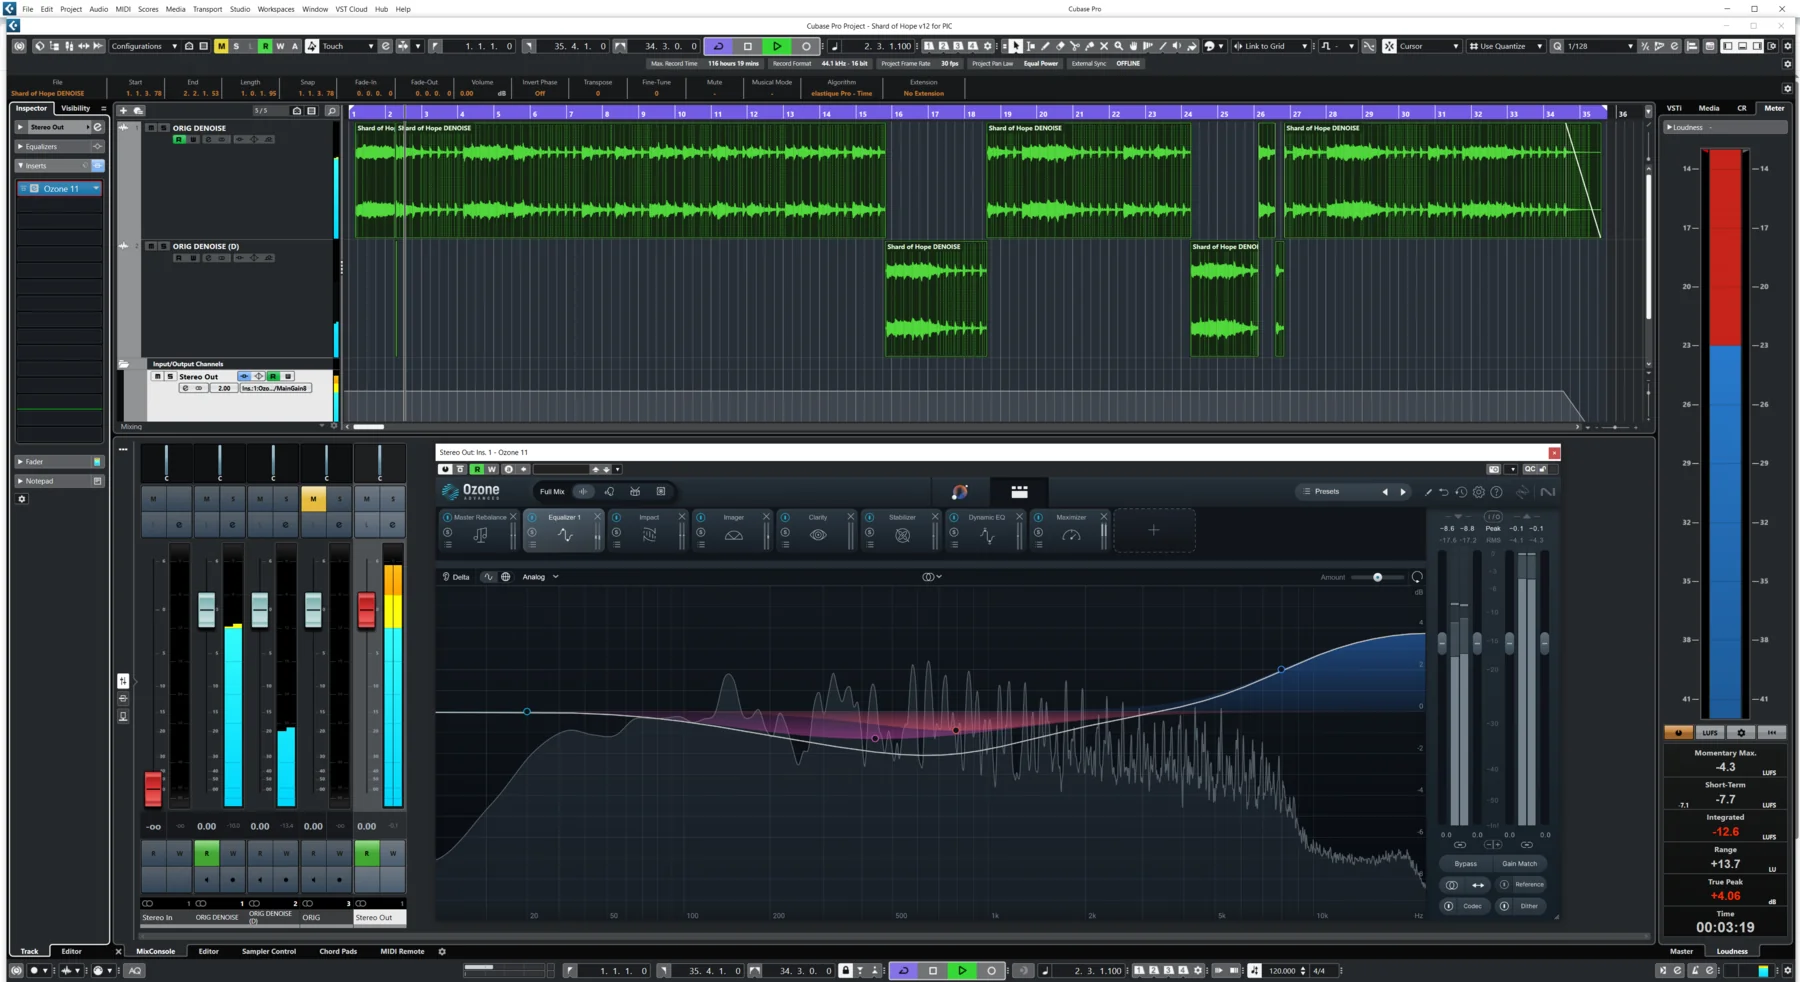Click the Ozone undo arrow icon
Viewport: 1800px width, 982px height.
click(1443, 492)
